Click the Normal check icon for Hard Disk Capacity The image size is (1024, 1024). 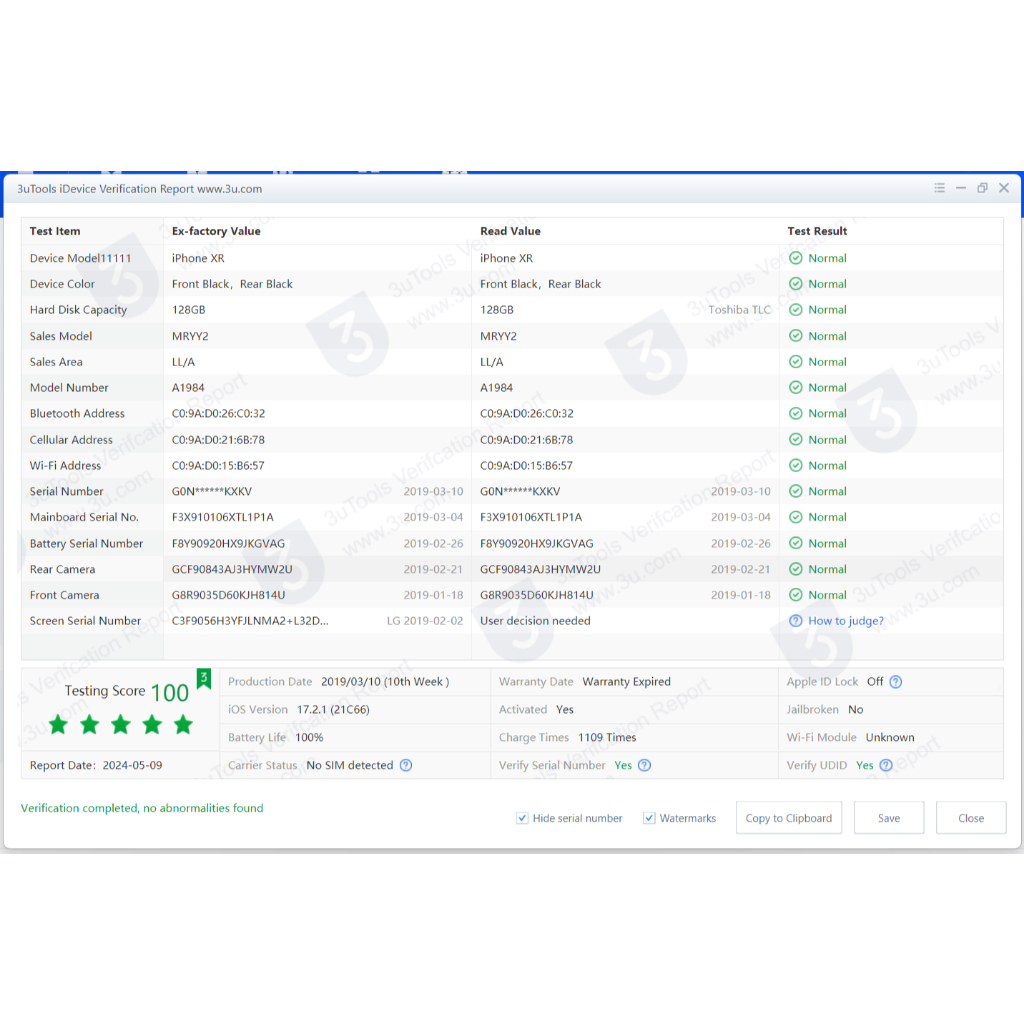tap(795, 310)
